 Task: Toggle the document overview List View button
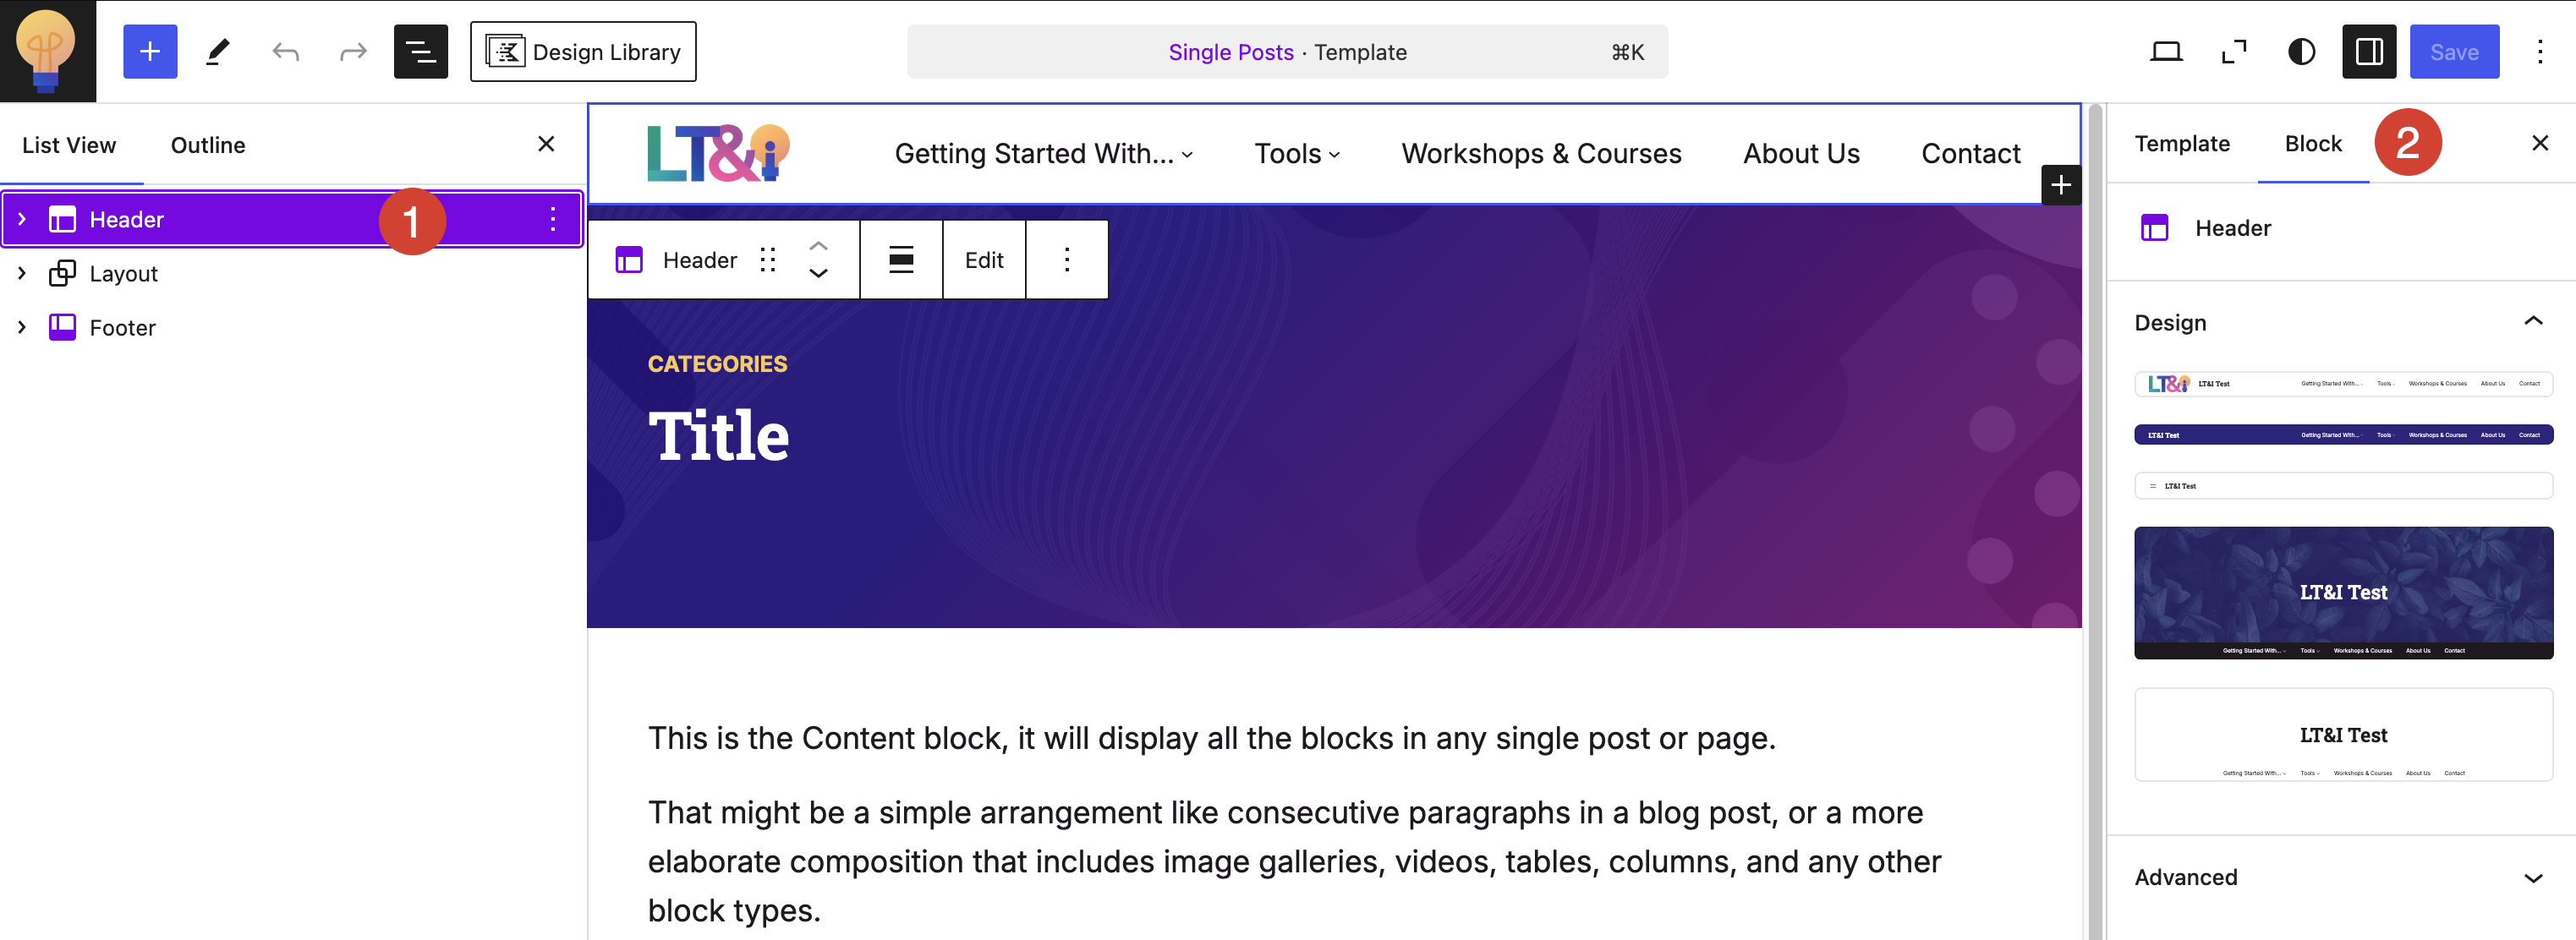coord(421,52)
